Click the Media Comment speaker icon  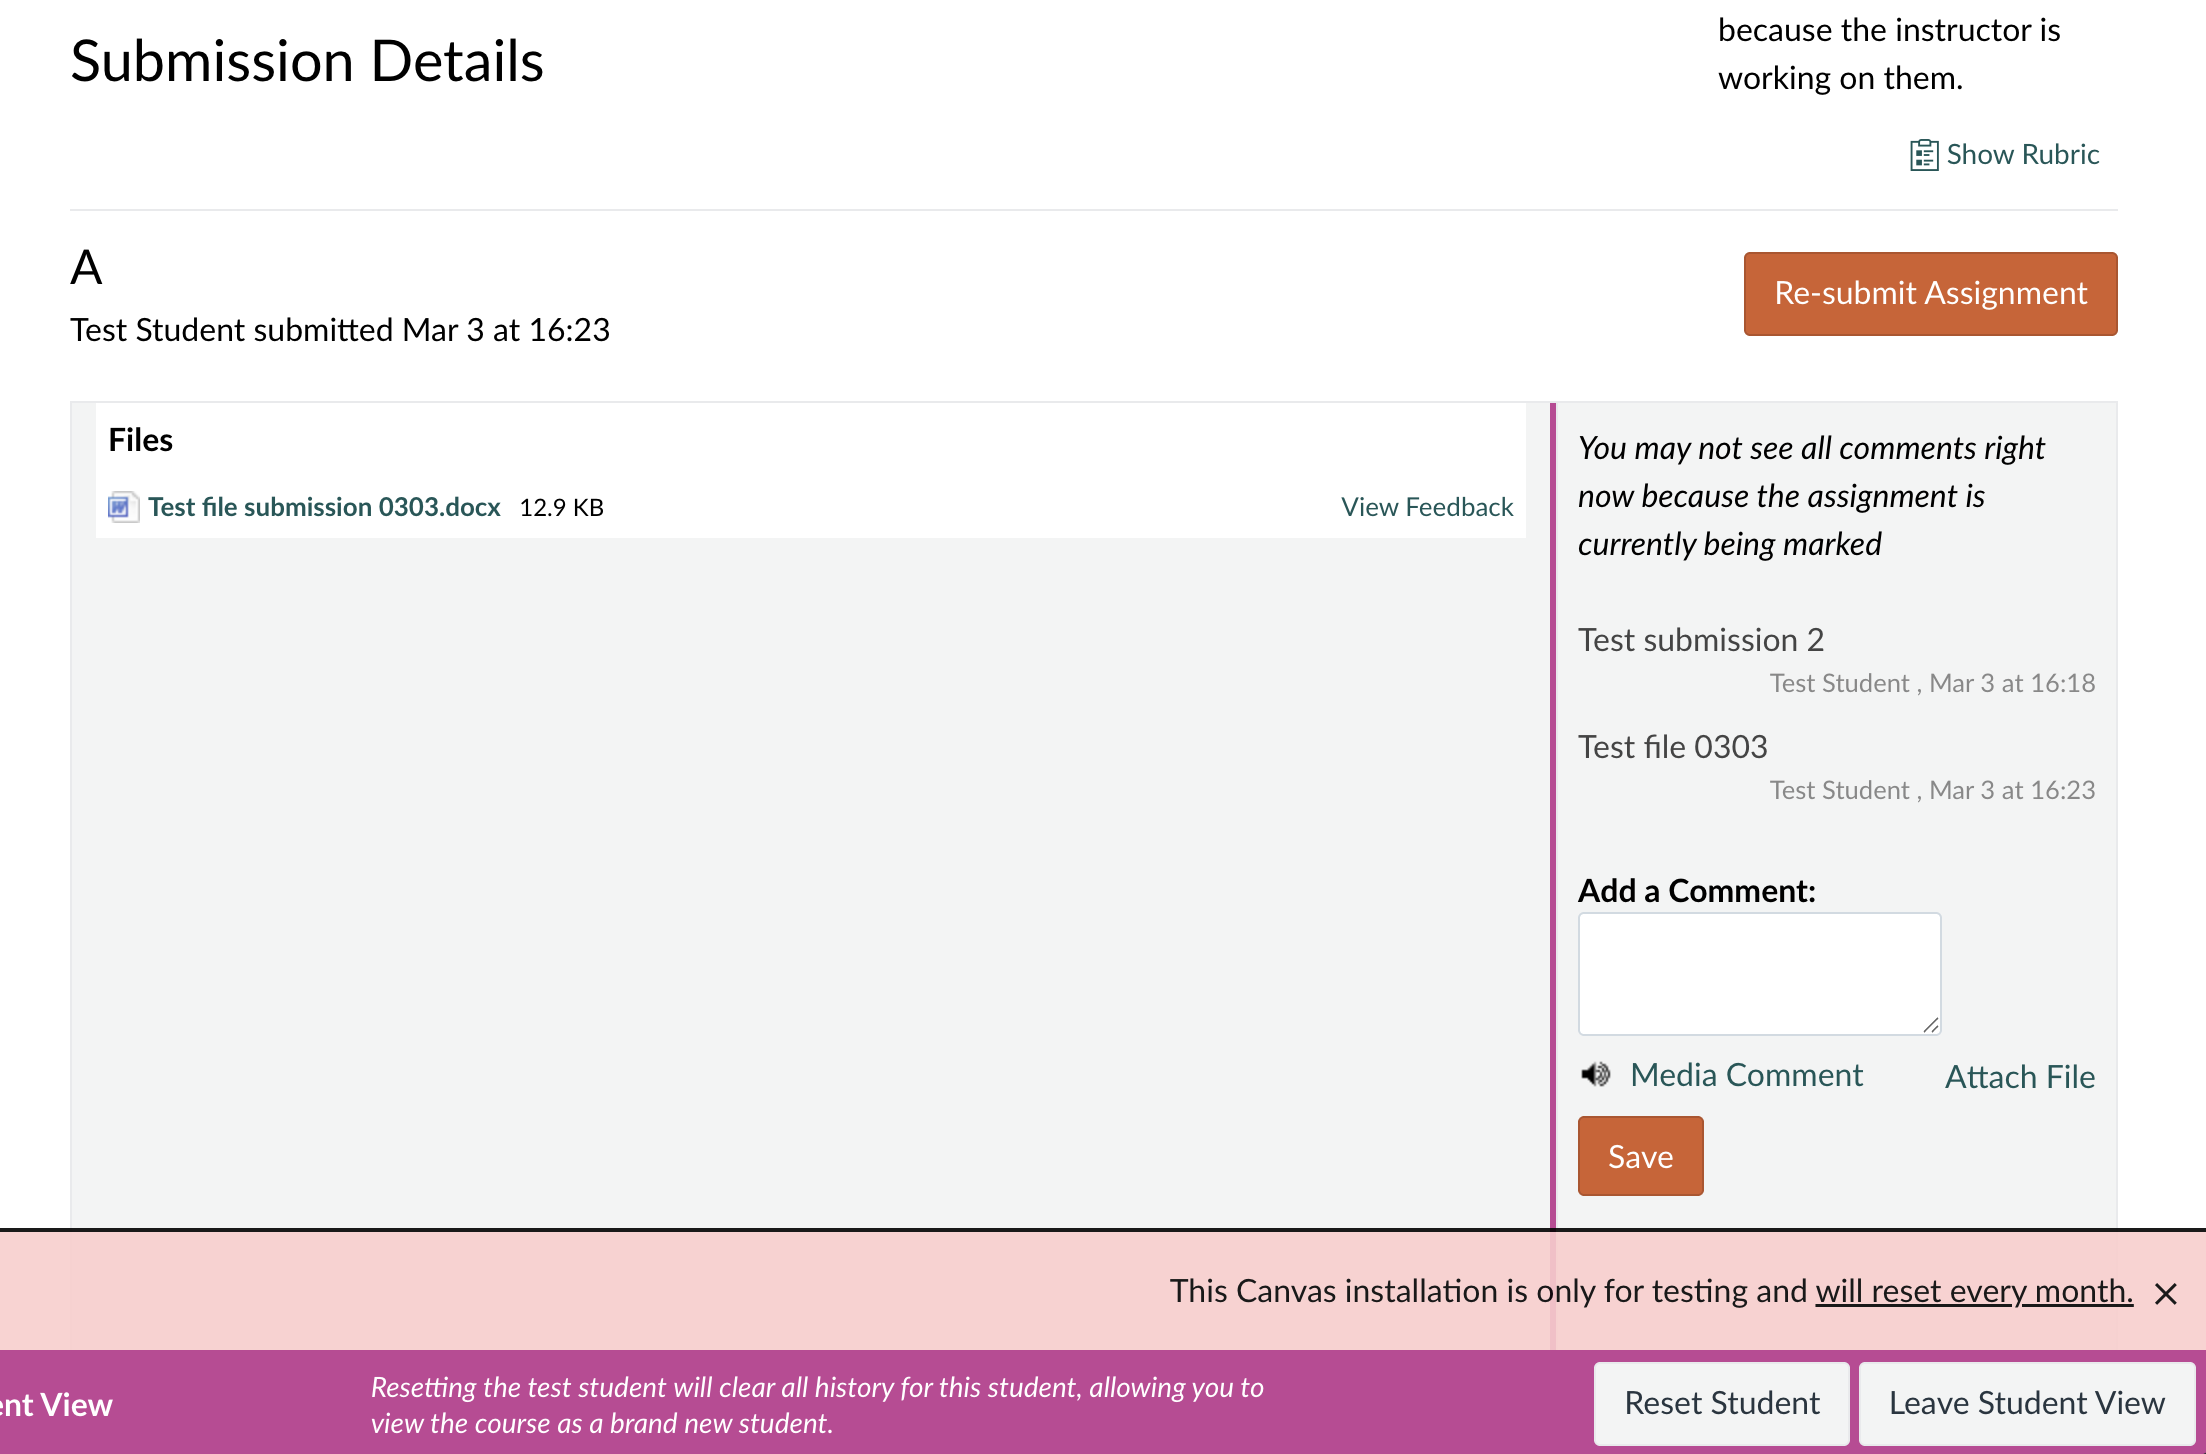click(x=1596, y=1075)
